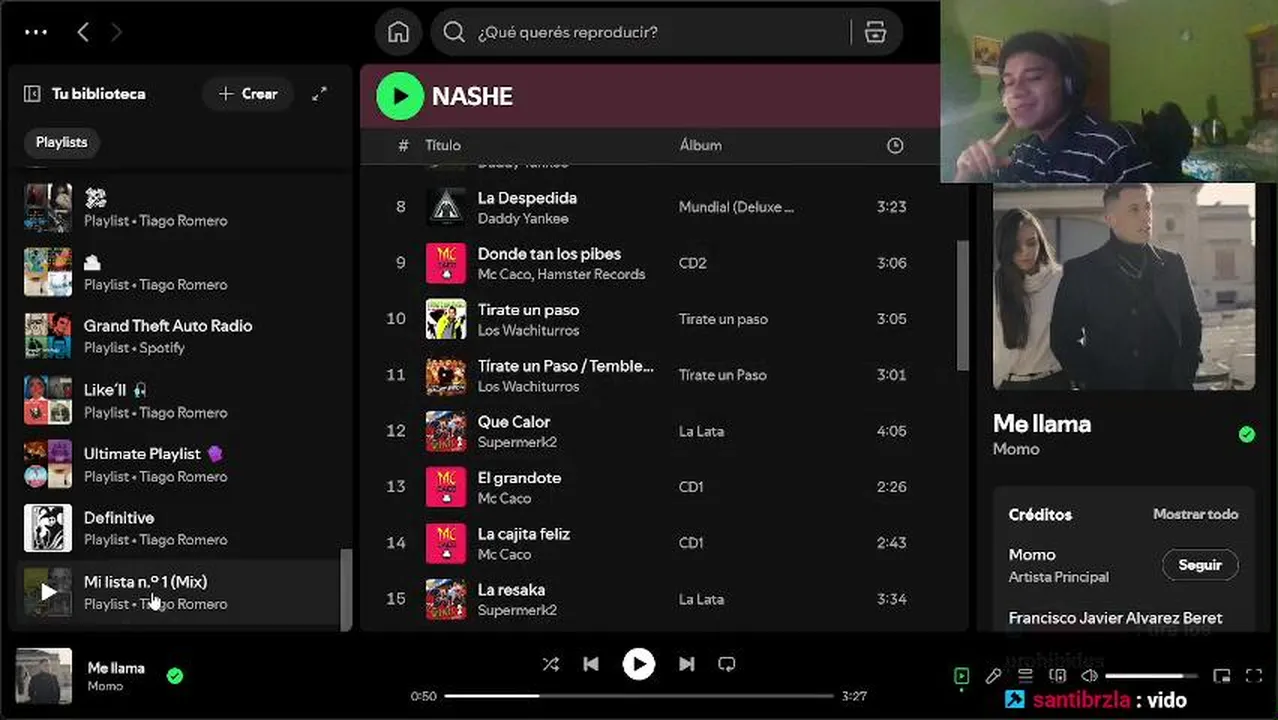Image resolution: width=1278 pixels, height=720 pixels.
Task: Skip to previous track
Action: tap(591, 664)
